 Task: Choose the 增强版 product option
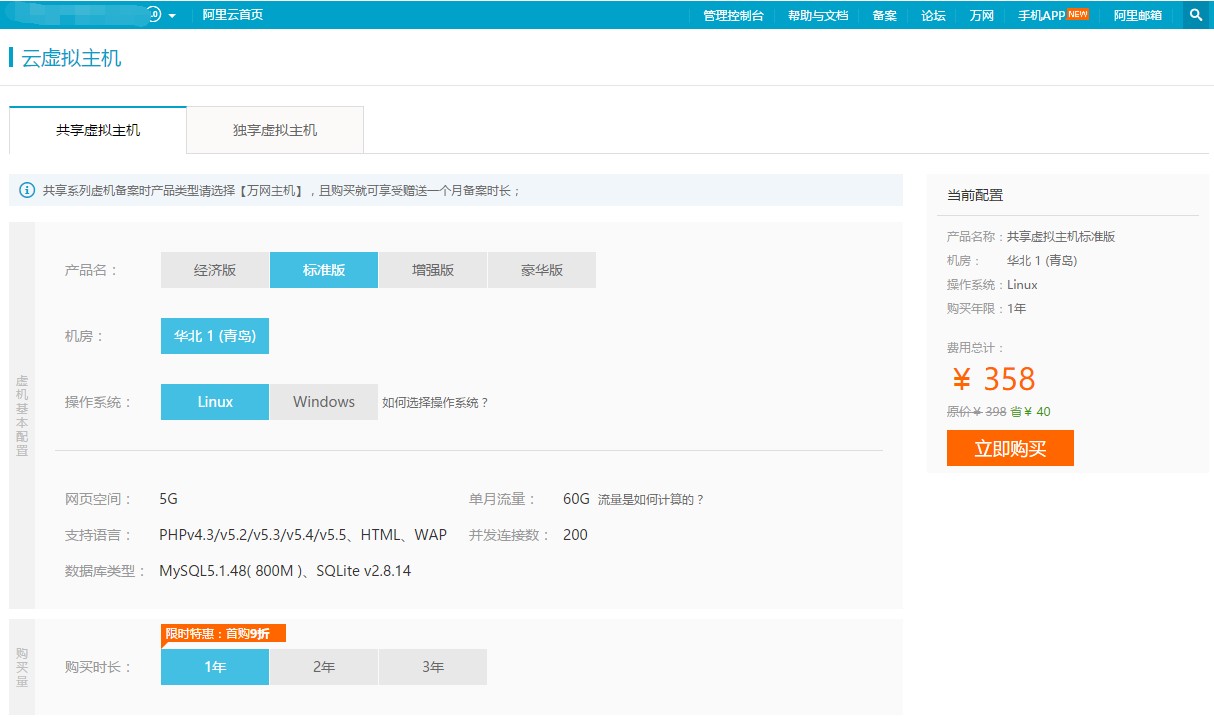(433, 270)
